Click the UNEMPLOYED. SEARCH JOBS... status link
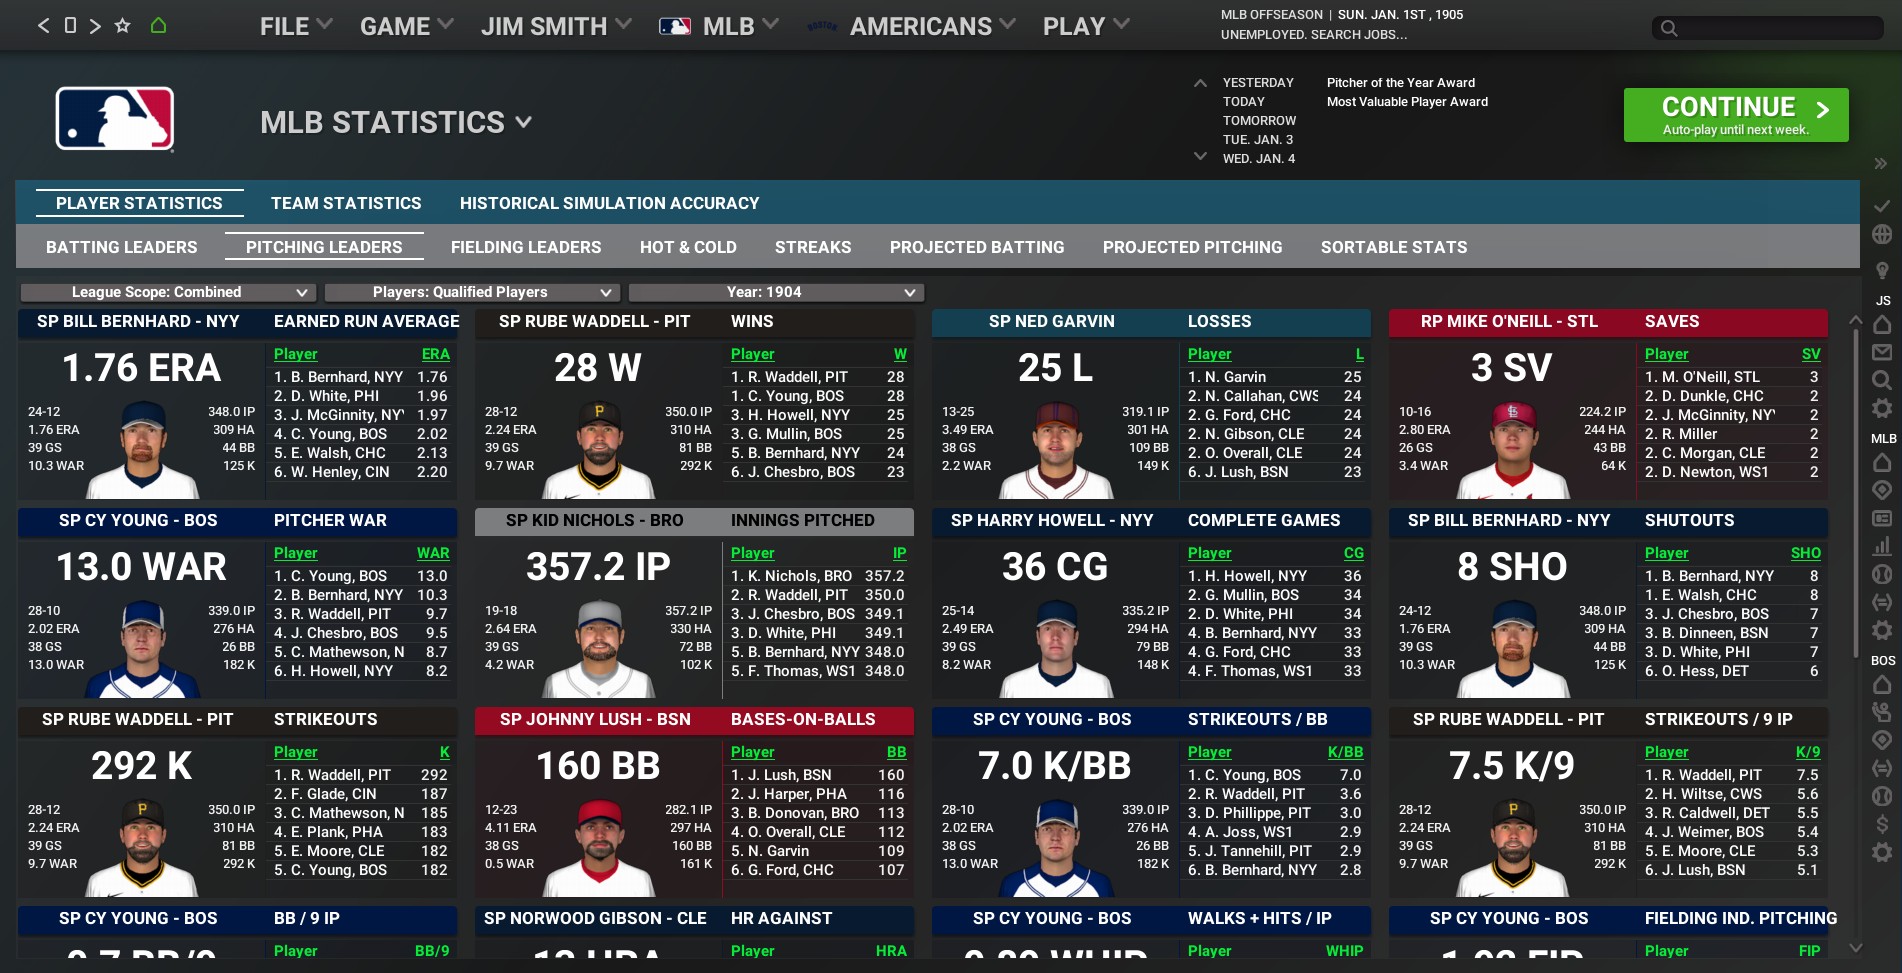Screen dimensions: 1902x973 point(1314,34)
